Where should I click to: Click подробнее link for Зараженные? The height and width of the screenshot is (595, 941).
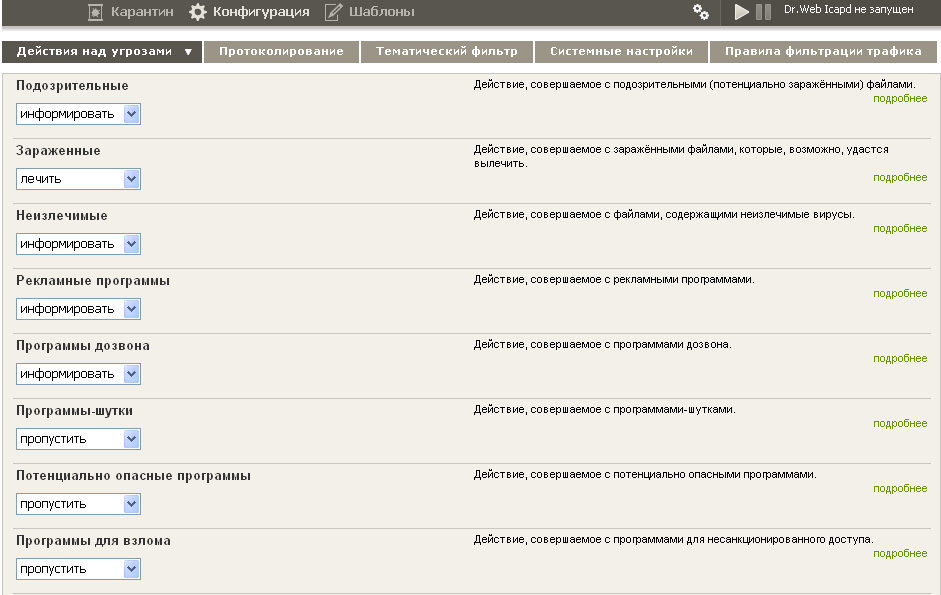coord(900,178)
